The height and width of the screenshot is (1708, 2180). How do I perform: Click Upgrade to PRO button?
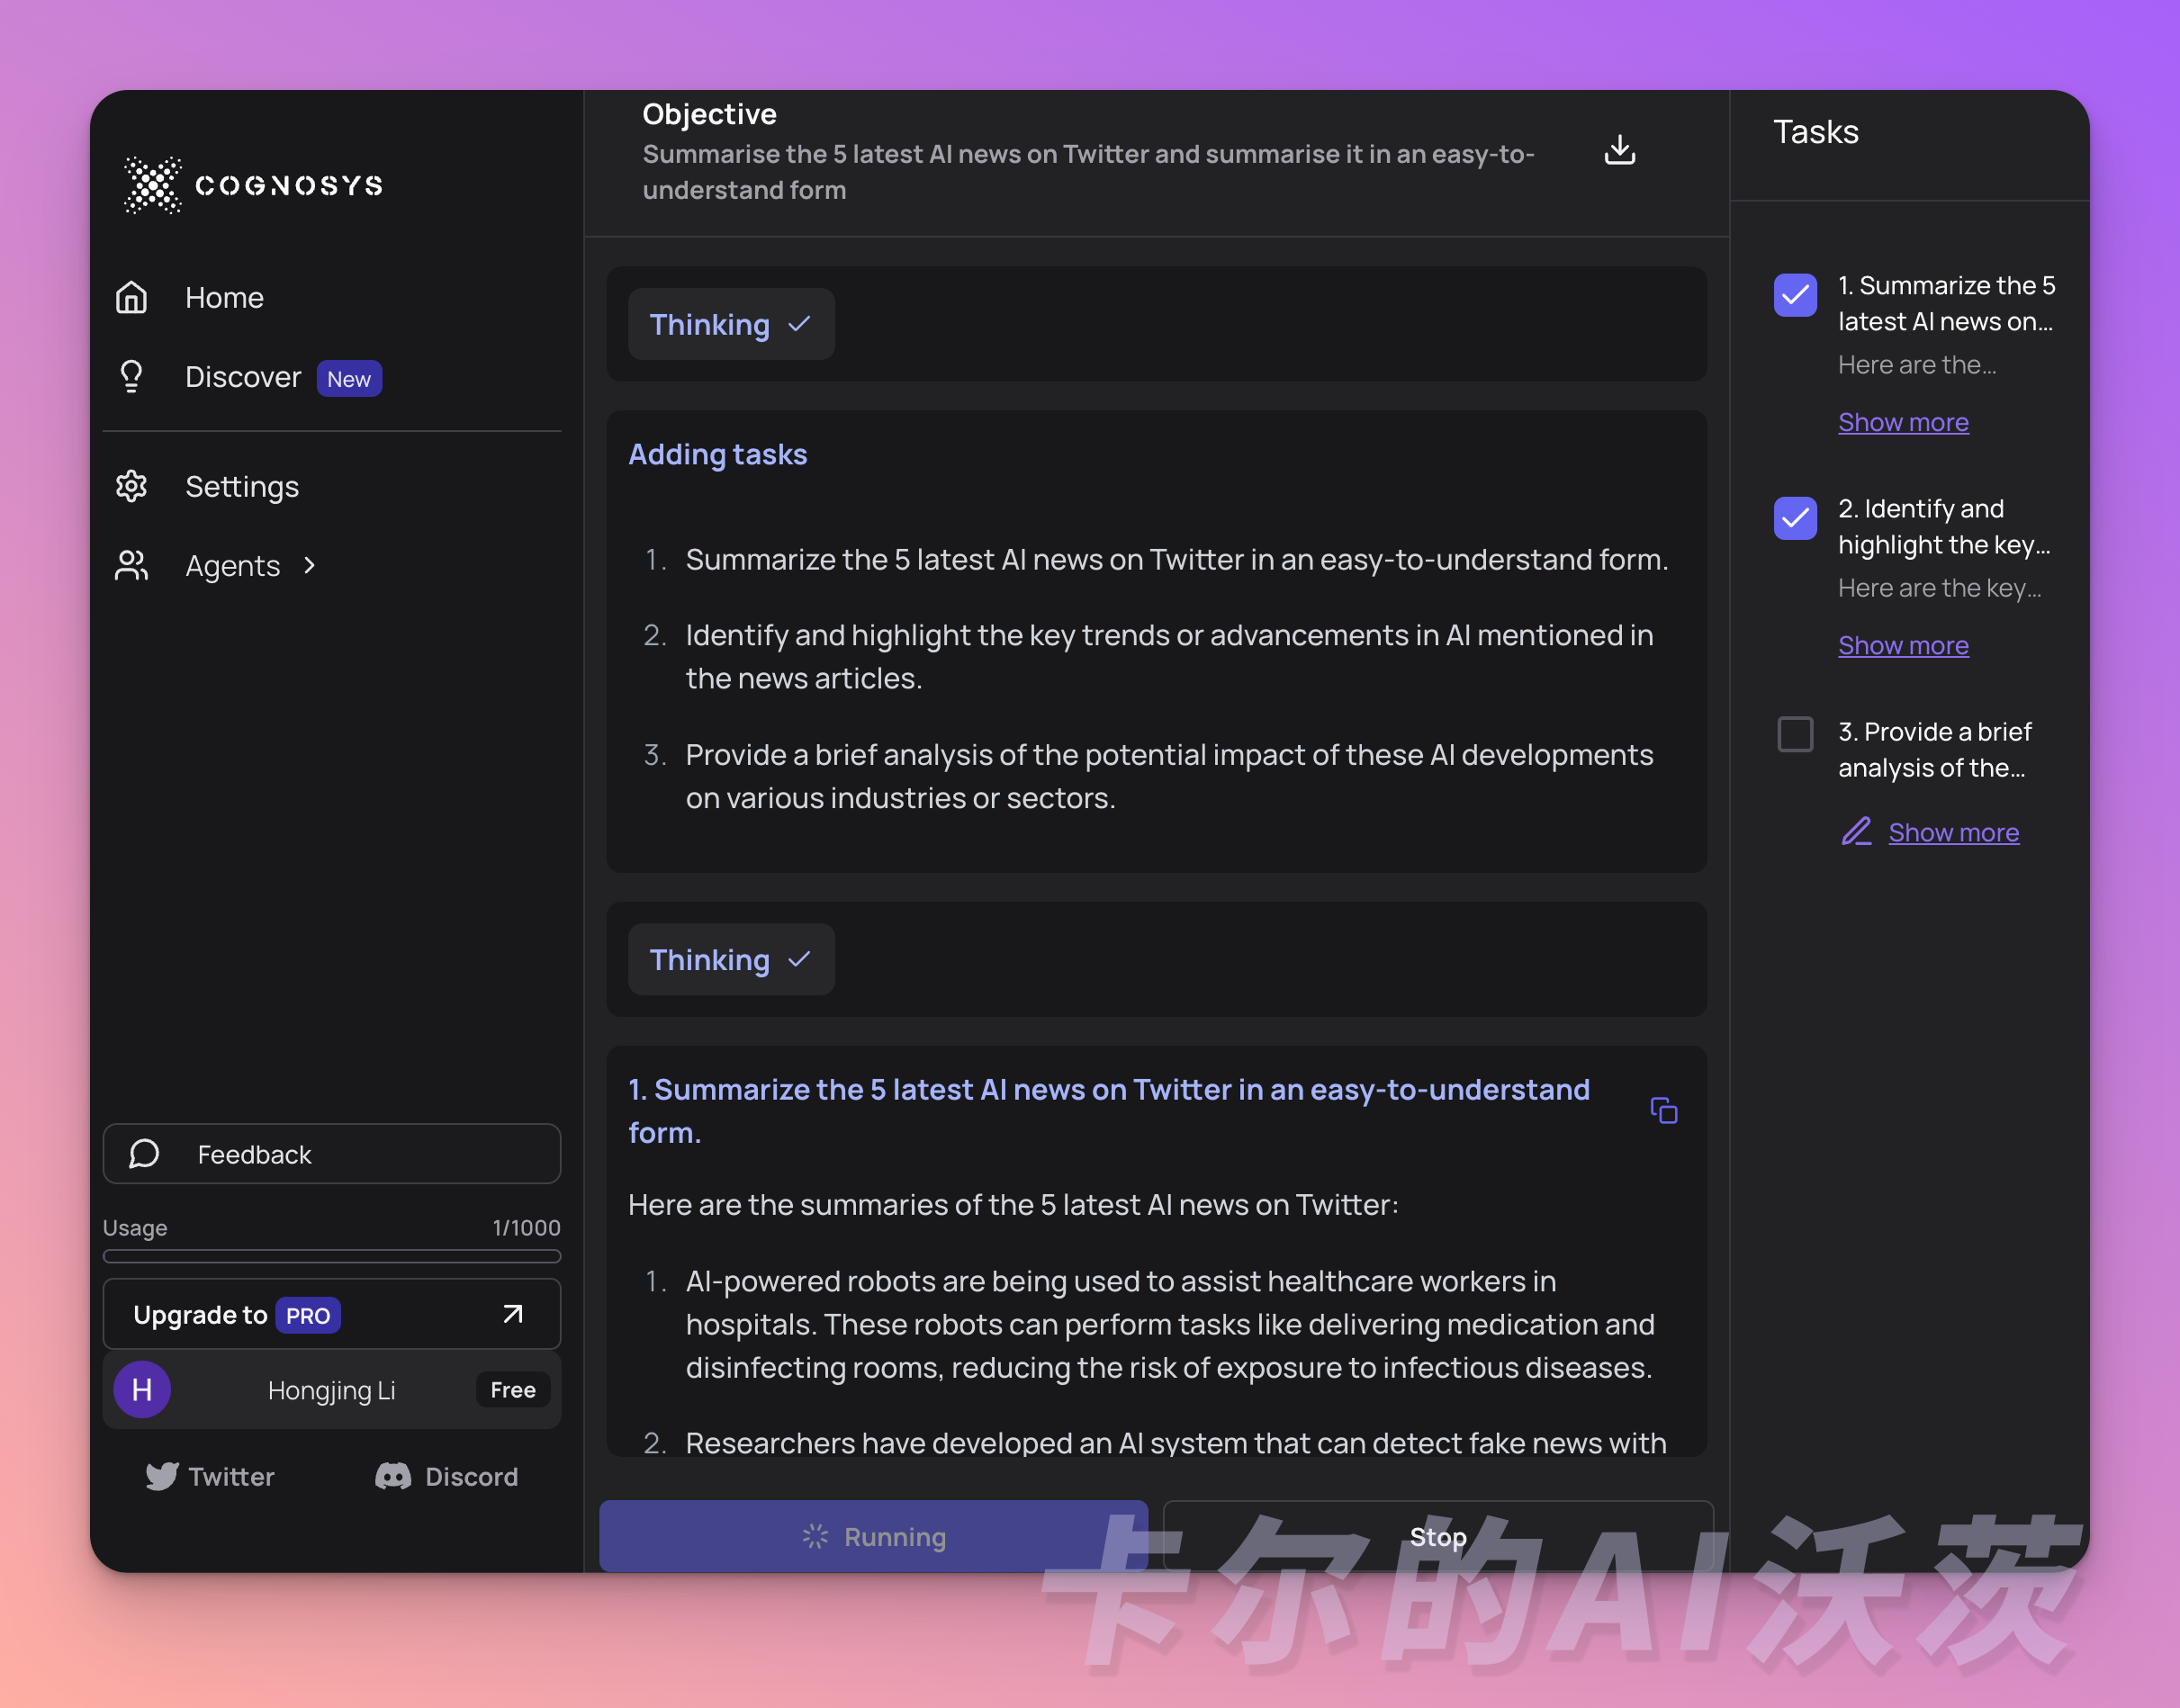pos(332,1314)
